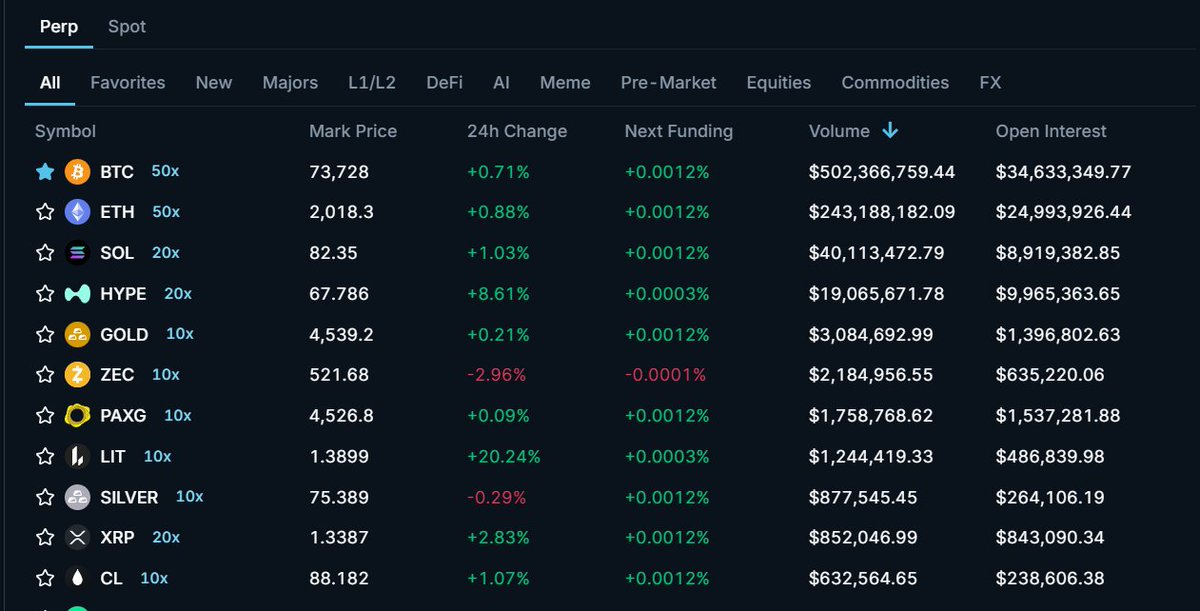
Task: Click ZEC next funding -0.0001%
Action: point(665,375)
